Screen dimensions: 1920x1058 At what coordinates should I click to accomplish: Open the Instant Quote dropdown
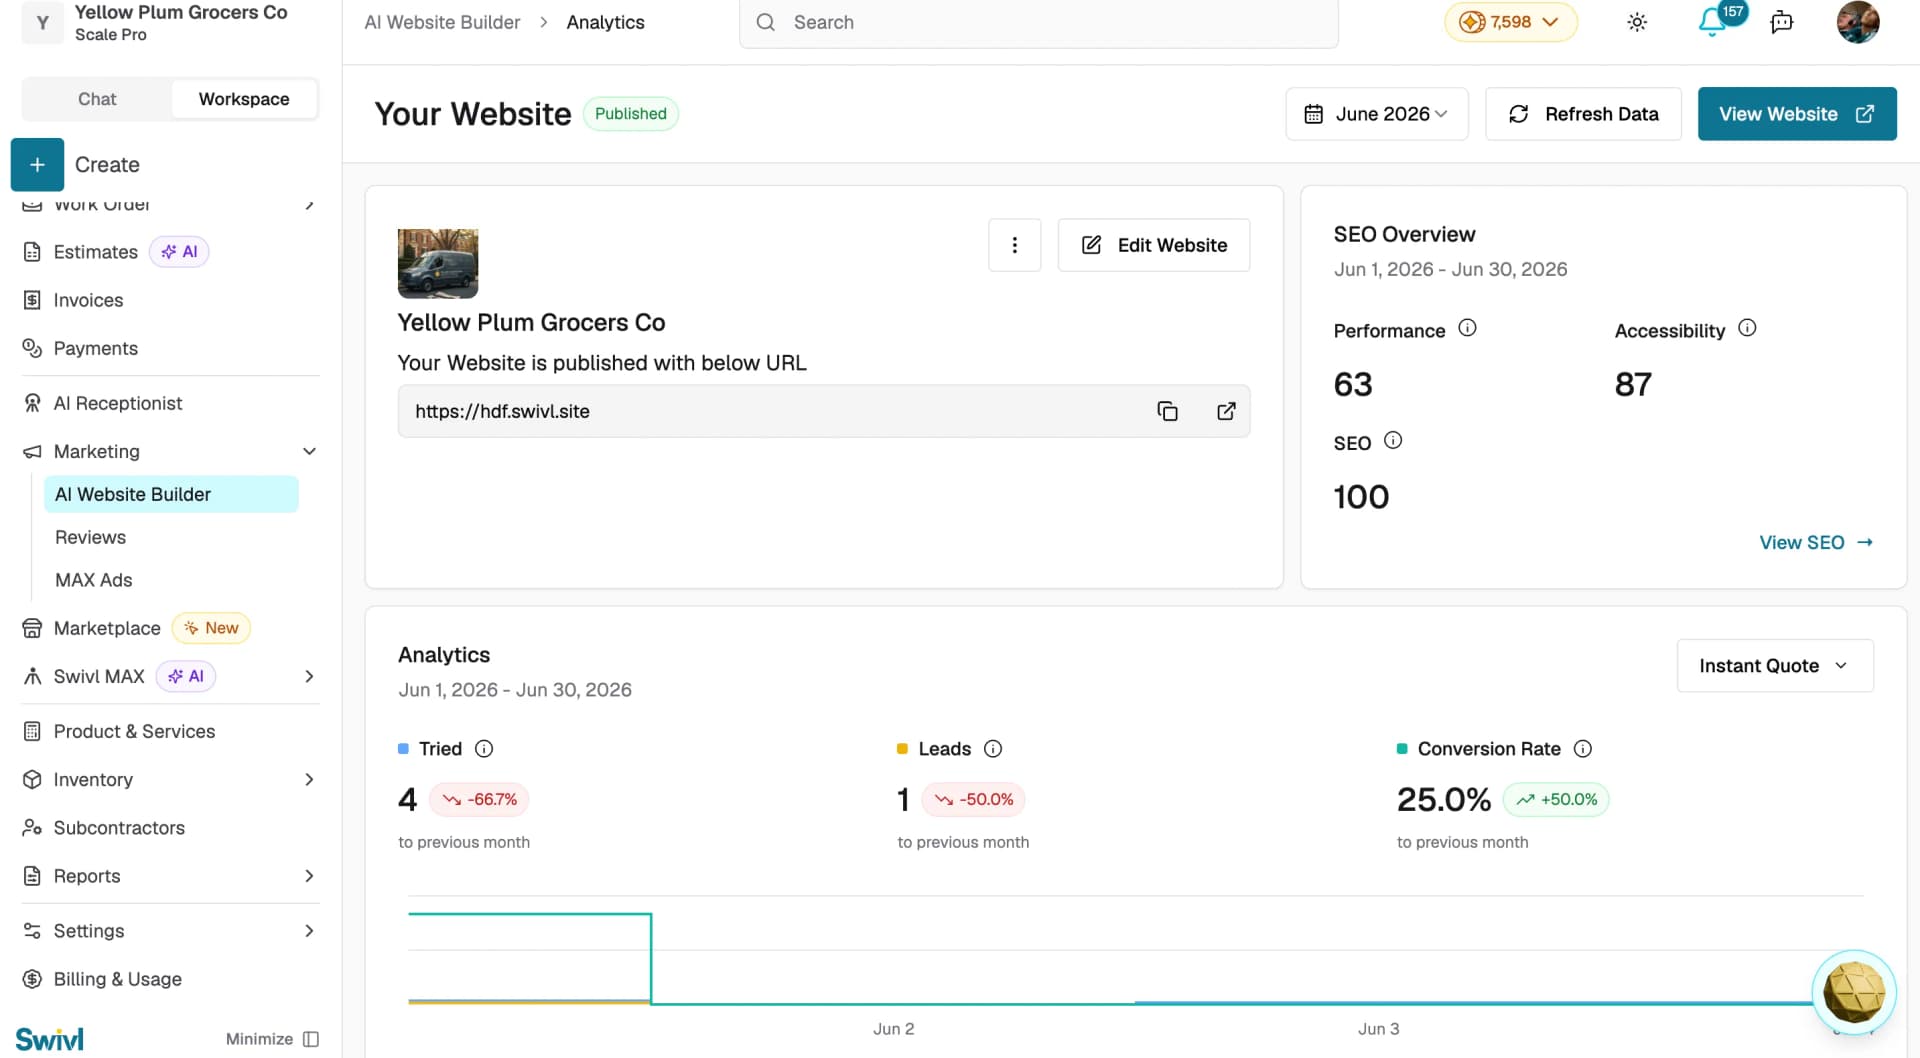tap(1774, 666)
